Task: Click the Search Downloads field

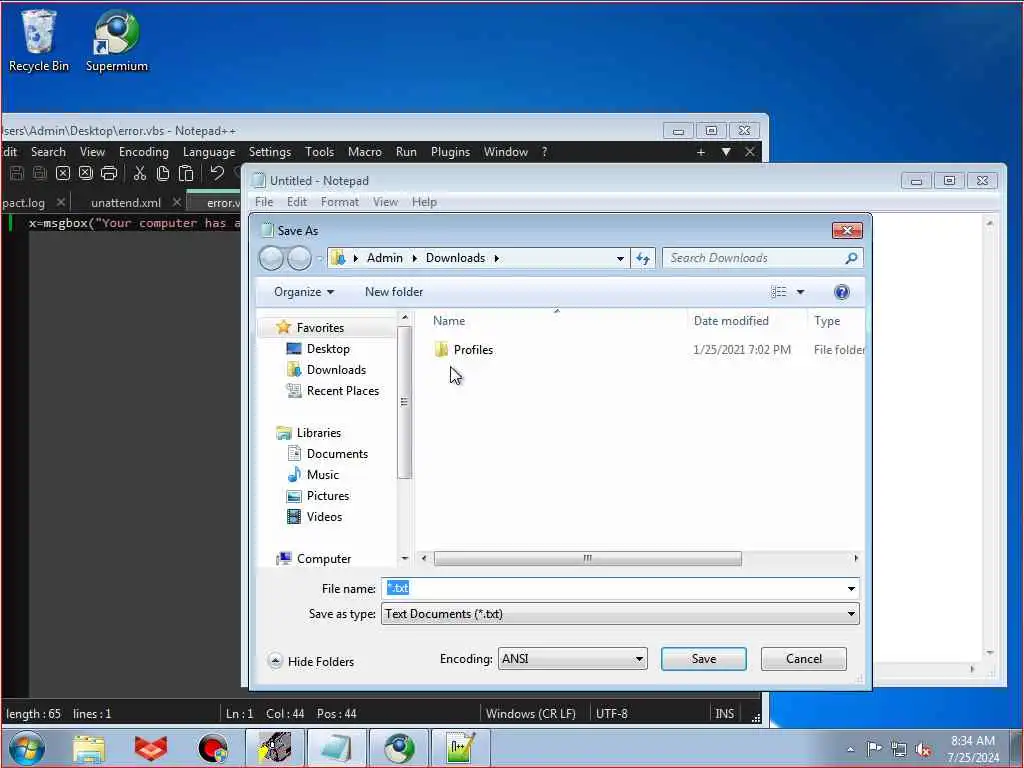Action: [x=754, y=259]
